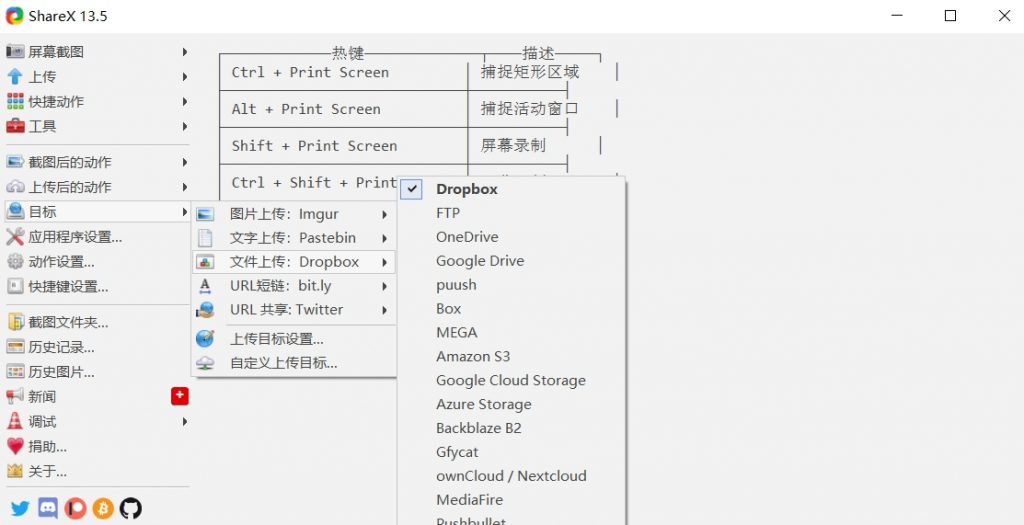Expand the URL短链: bit.ly submenu arrow
Viewport: 1024px width, 525px height.
tap(385, 286)
